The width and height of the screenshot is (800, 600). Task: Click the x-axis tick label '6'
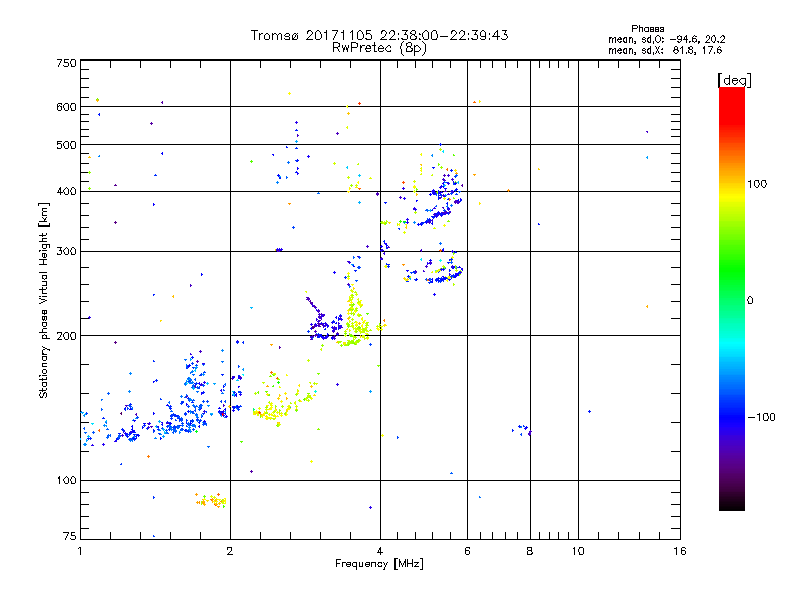[467, 551]
